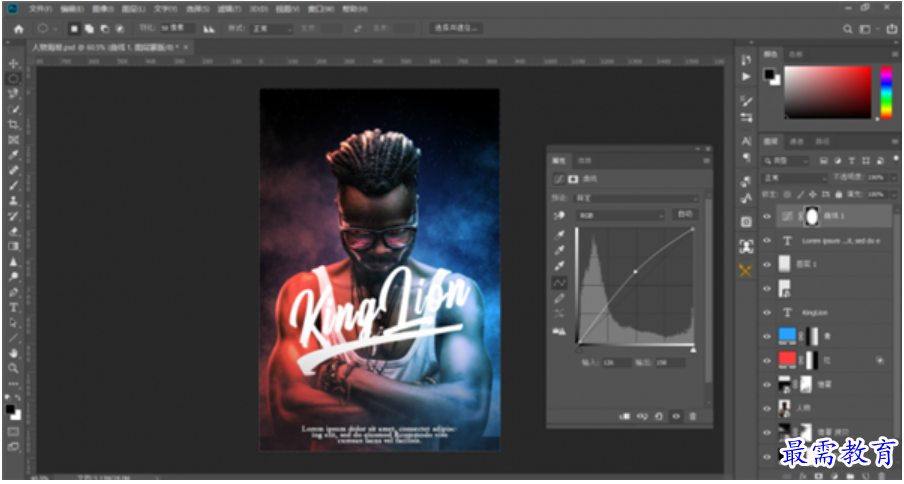Click the Select and Mask button
904x484 pixels.
point(456,28)
